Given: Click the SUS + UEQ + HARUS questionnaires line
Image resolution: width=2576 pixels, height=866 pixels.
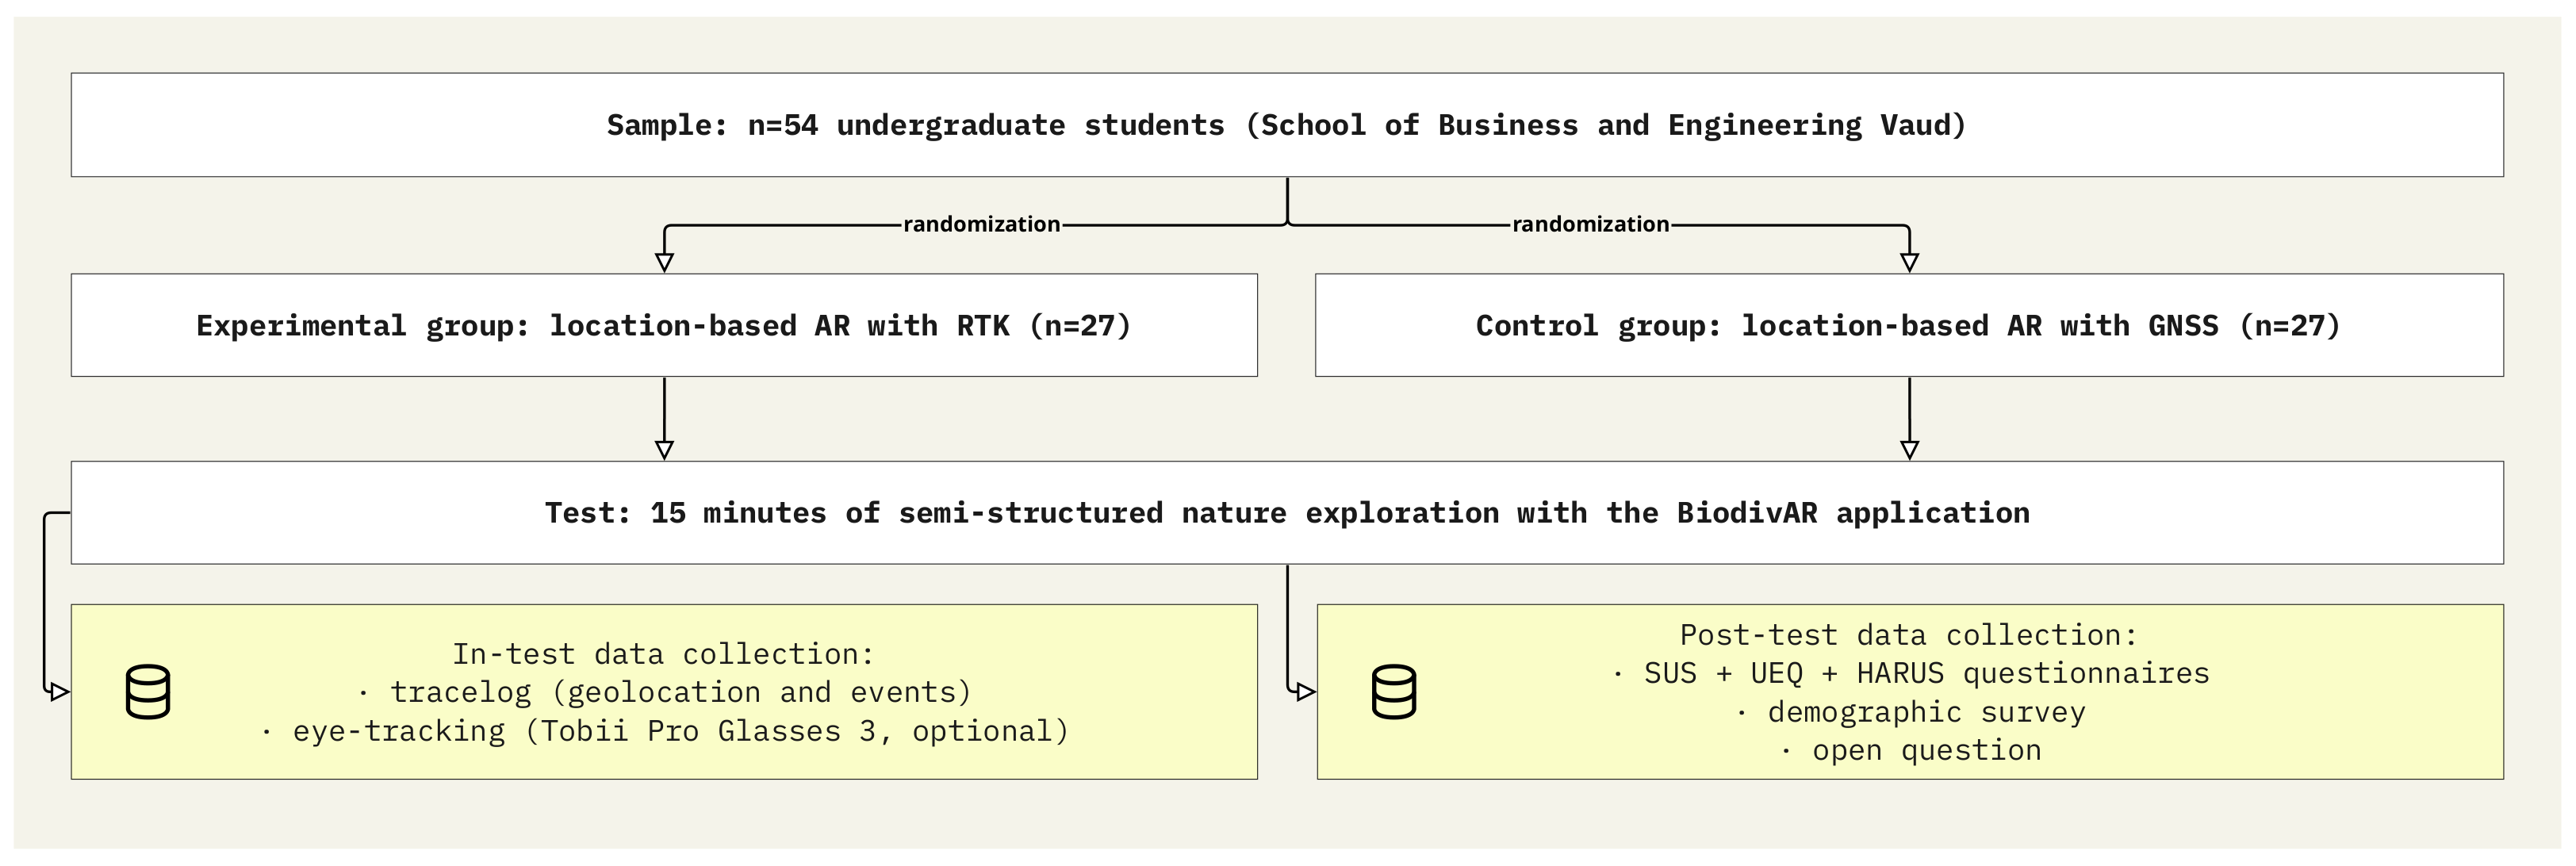Looking at the screenshot, I should tap(1911, 673).
